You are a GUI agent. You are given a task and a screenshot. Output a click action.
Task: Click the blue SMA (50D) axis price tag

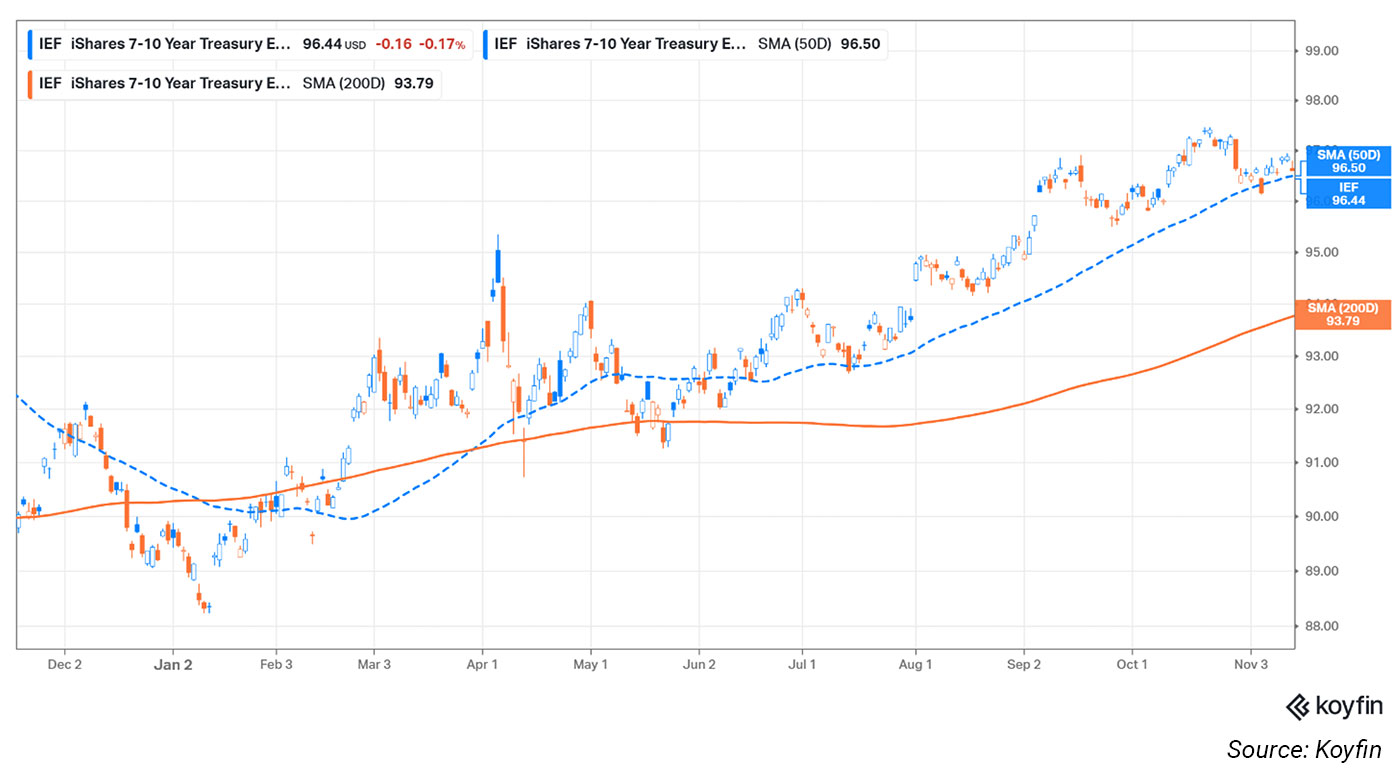click(x=1347, y=161)
